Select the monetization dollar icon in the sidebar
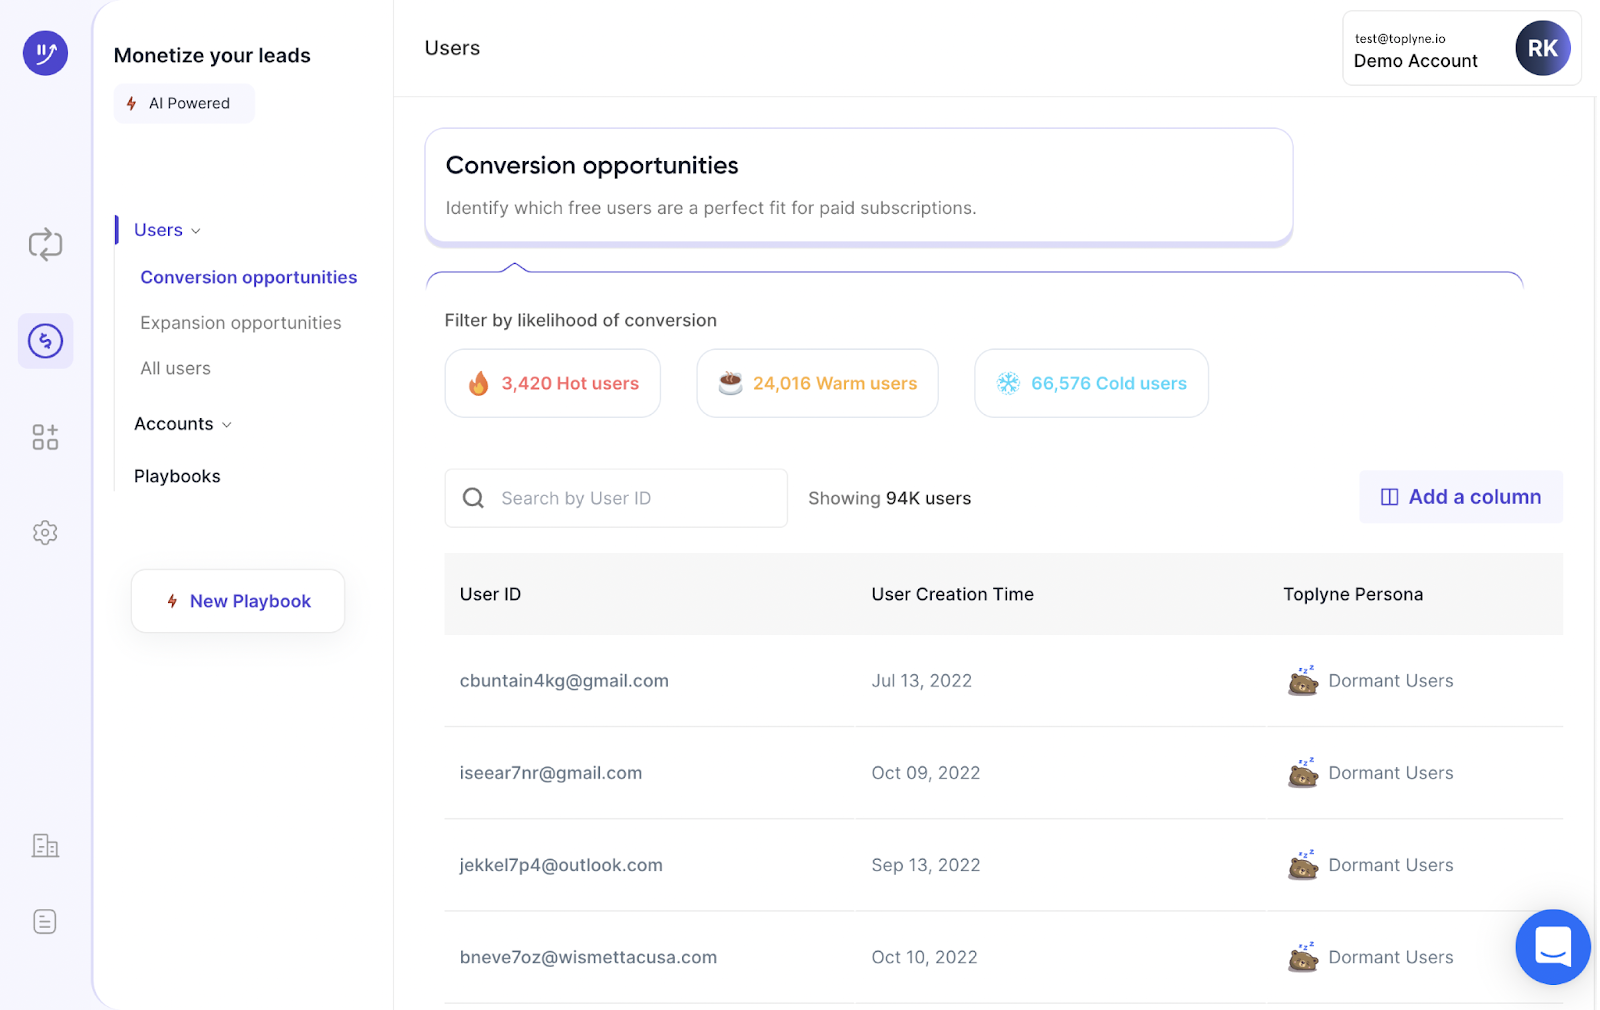This screenshot has width=1600, height=1010. (x=45, y=340)
